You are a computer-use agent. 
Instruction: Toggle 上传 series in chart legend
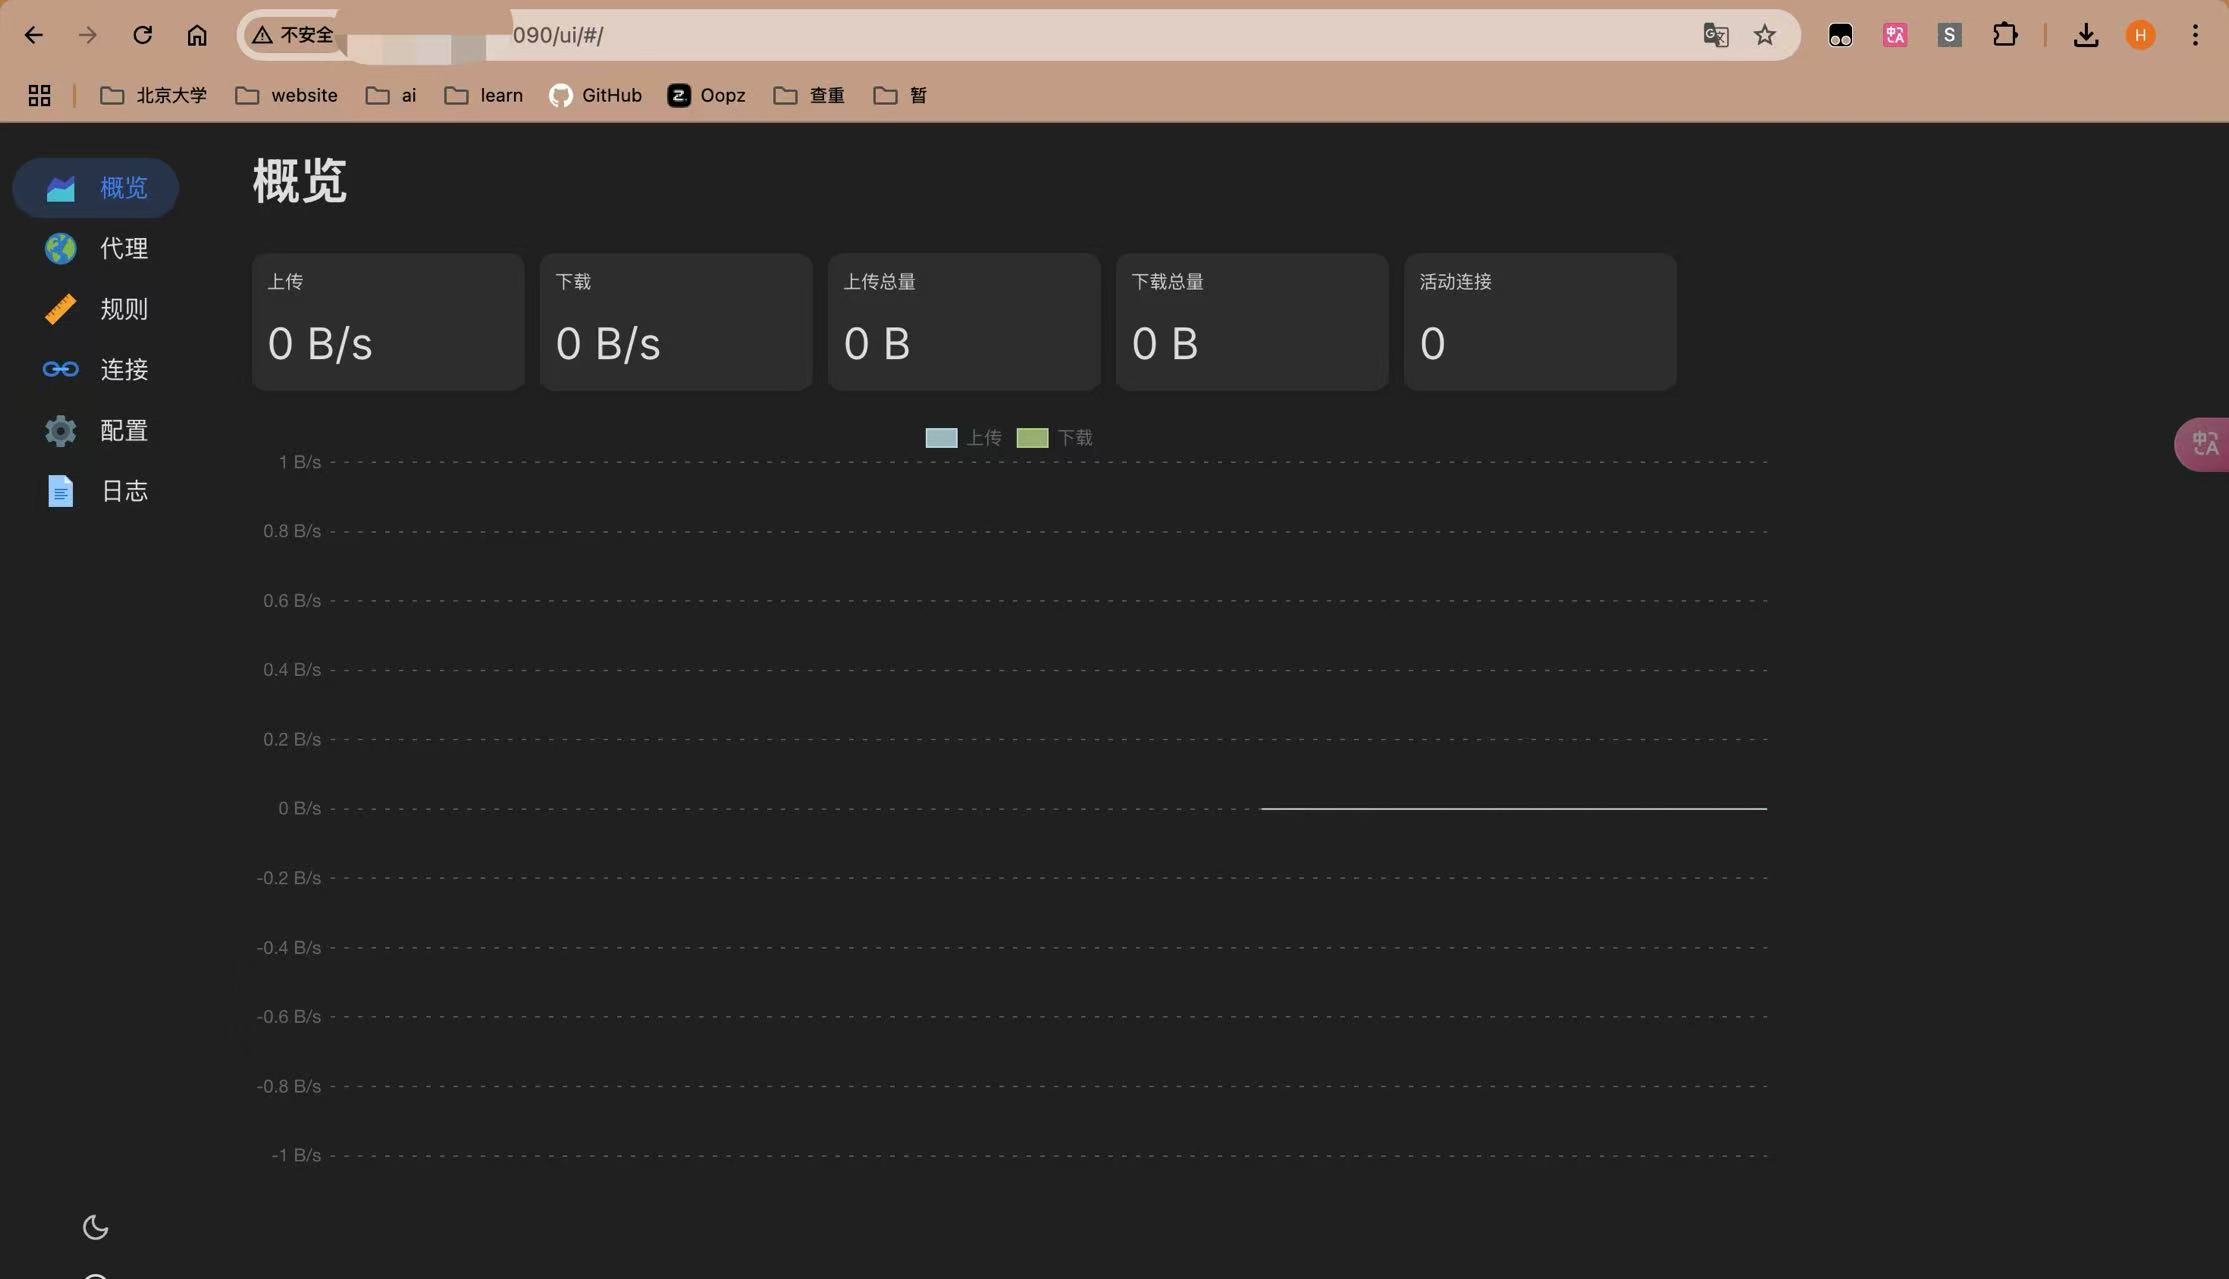click(962, 438)
